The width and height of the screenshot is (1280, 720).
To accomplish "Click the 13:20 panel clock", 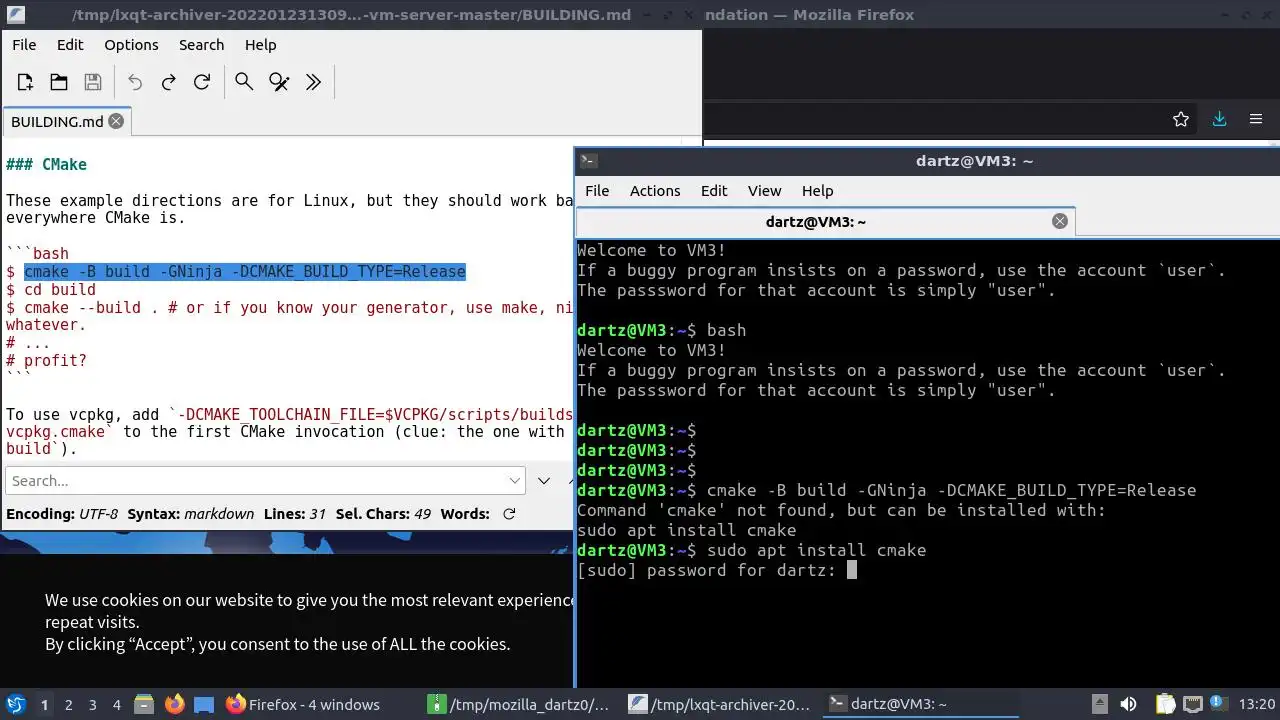I will pos(1256,704).
